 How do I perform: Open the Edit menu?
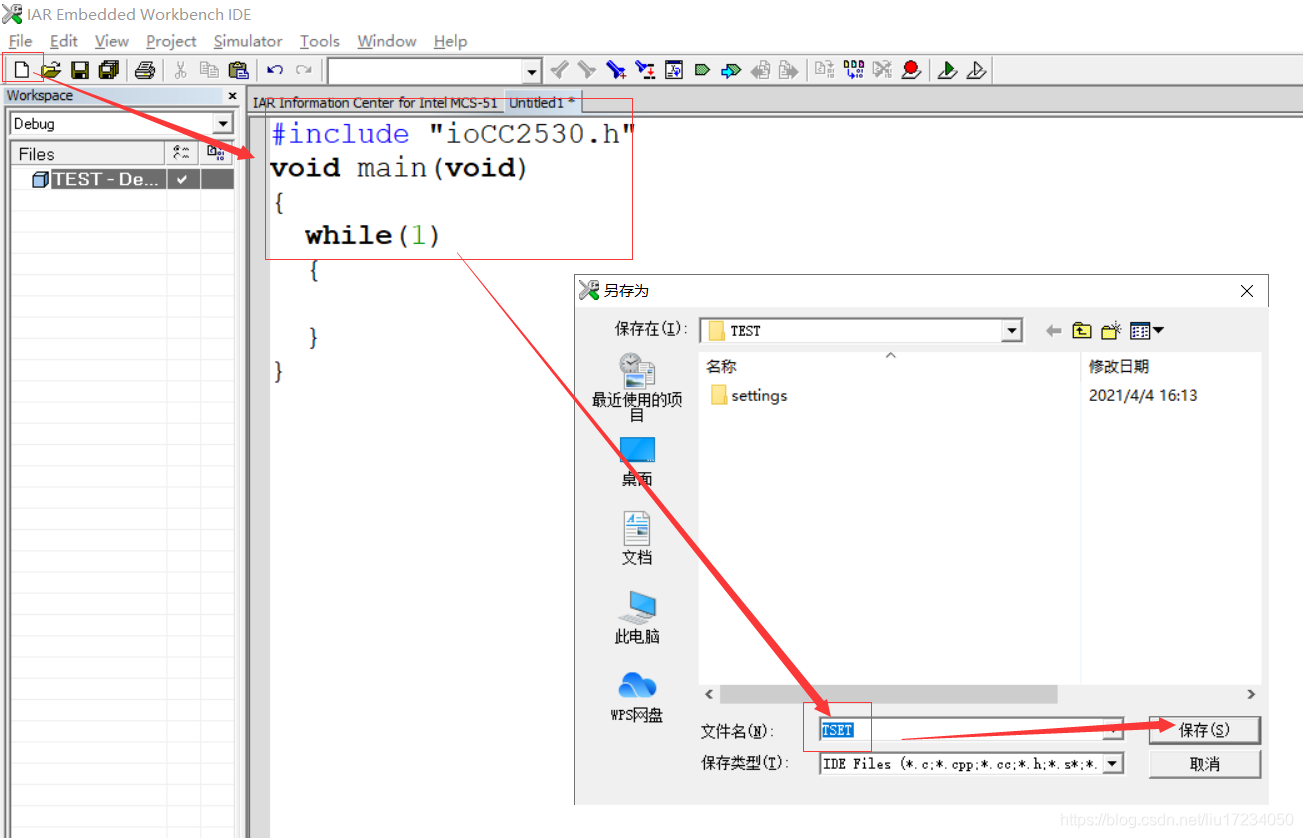[x=64, y=41]
